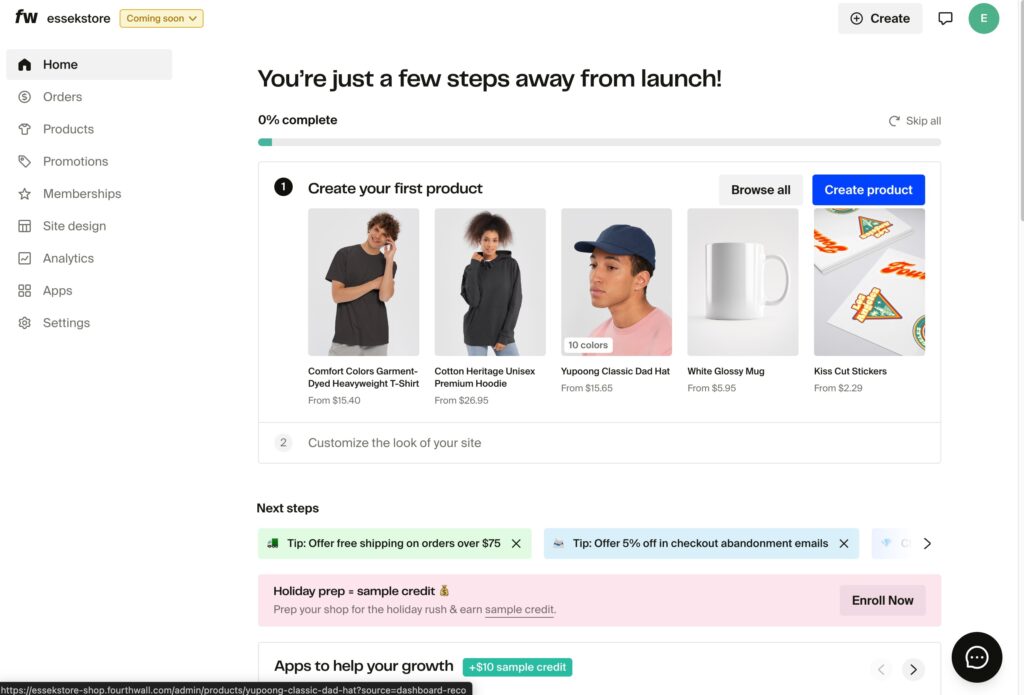Show next apps with right chevron
The image size is (1024, 695).
pyautogui.click(x=912, y=669)
